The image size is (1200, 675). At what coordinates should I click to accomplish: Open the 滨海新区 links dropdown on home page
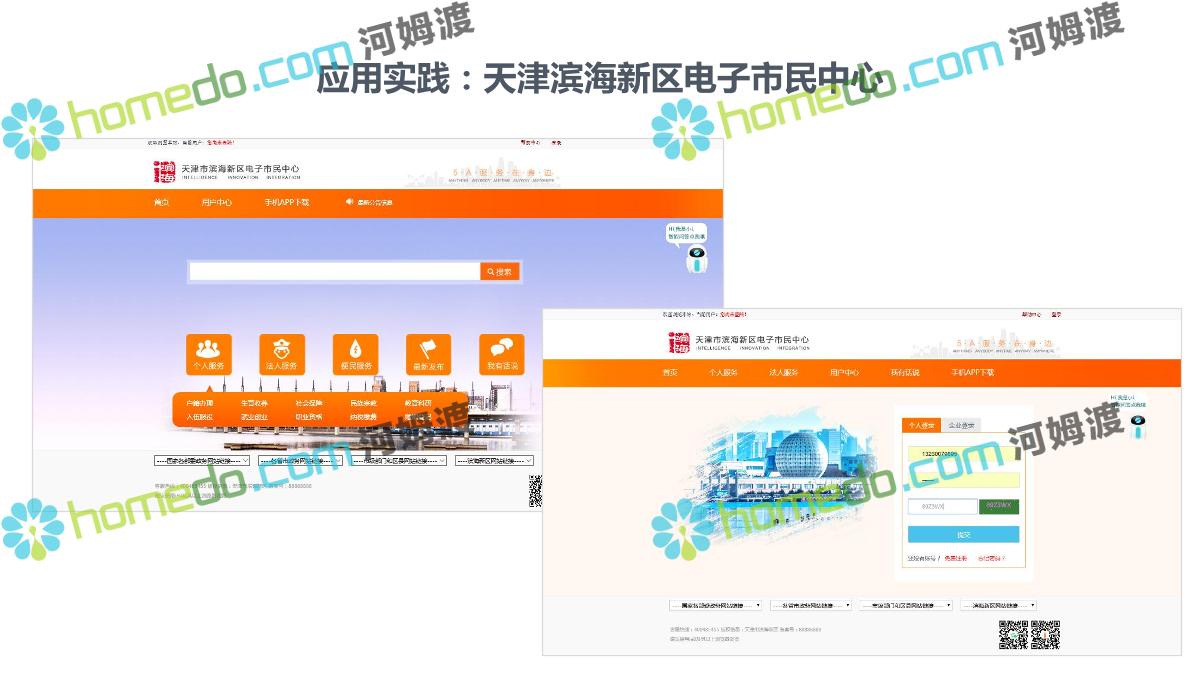click(494, 461)
